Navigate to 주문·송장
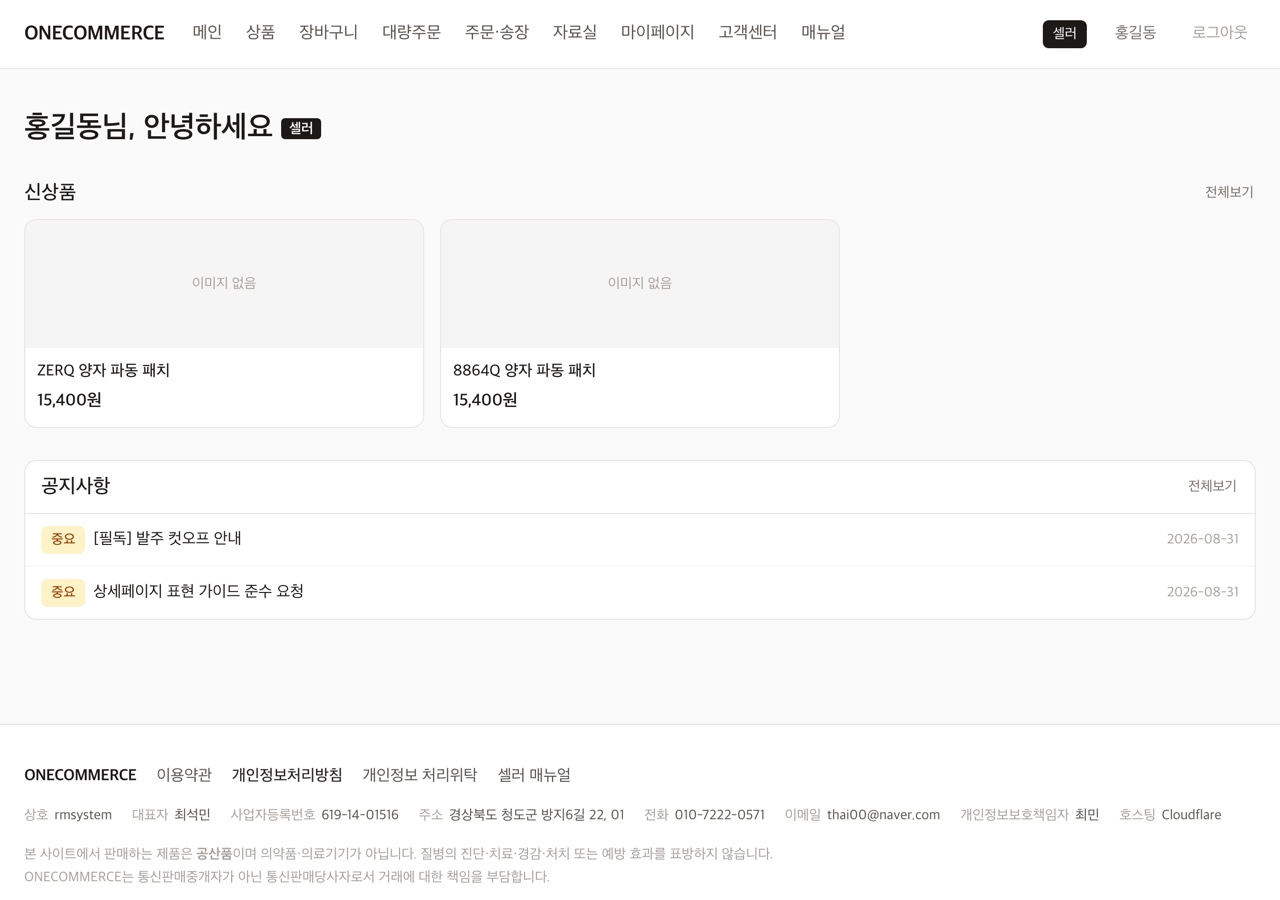 pos(496,32)
